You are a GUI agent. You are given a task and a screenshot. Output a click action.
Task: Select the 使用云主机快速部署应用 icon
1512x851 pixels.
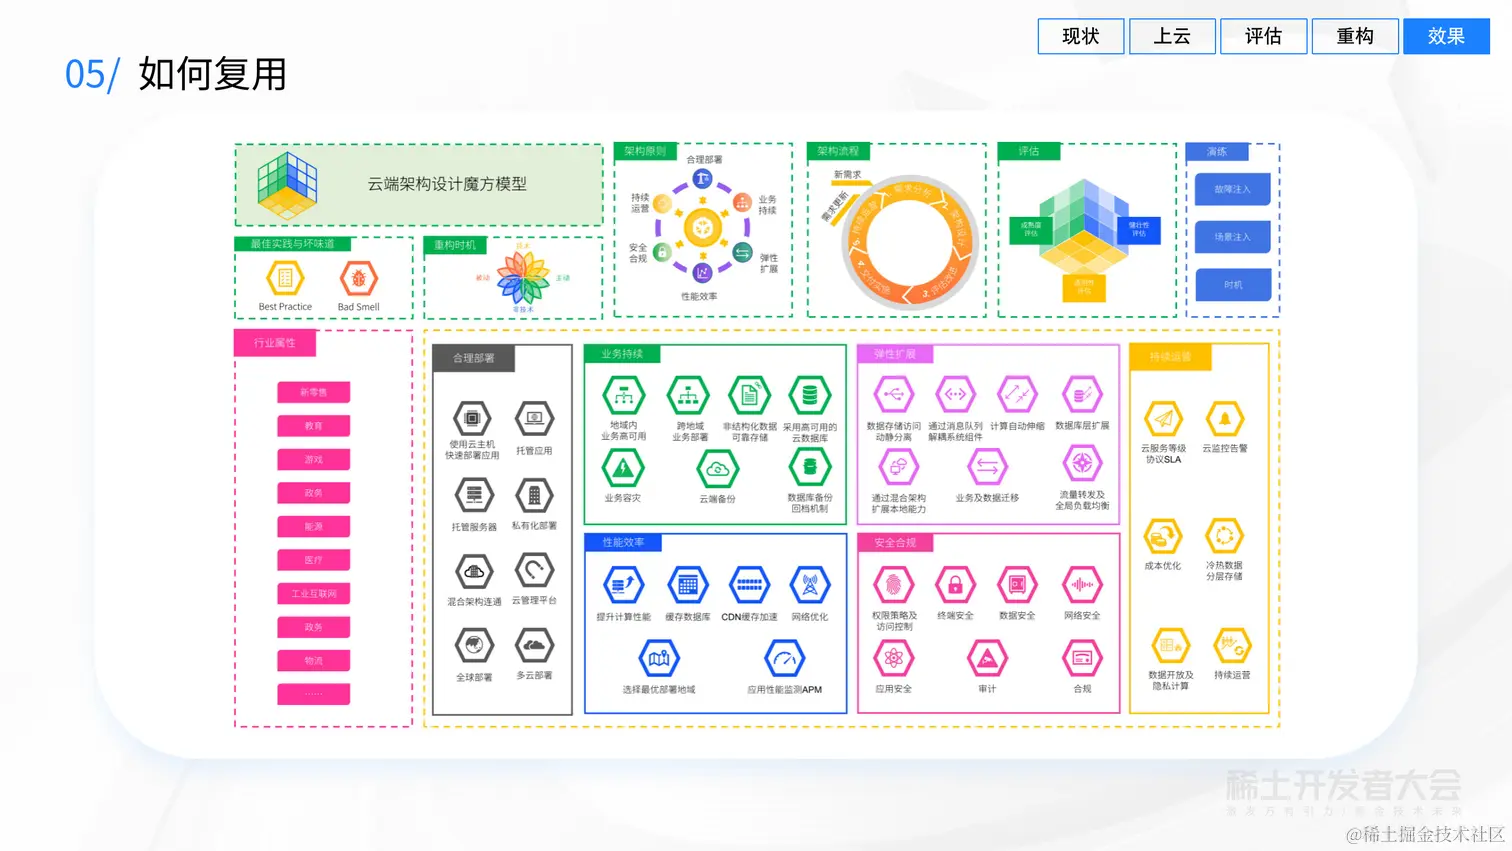[x=473, y=418]
